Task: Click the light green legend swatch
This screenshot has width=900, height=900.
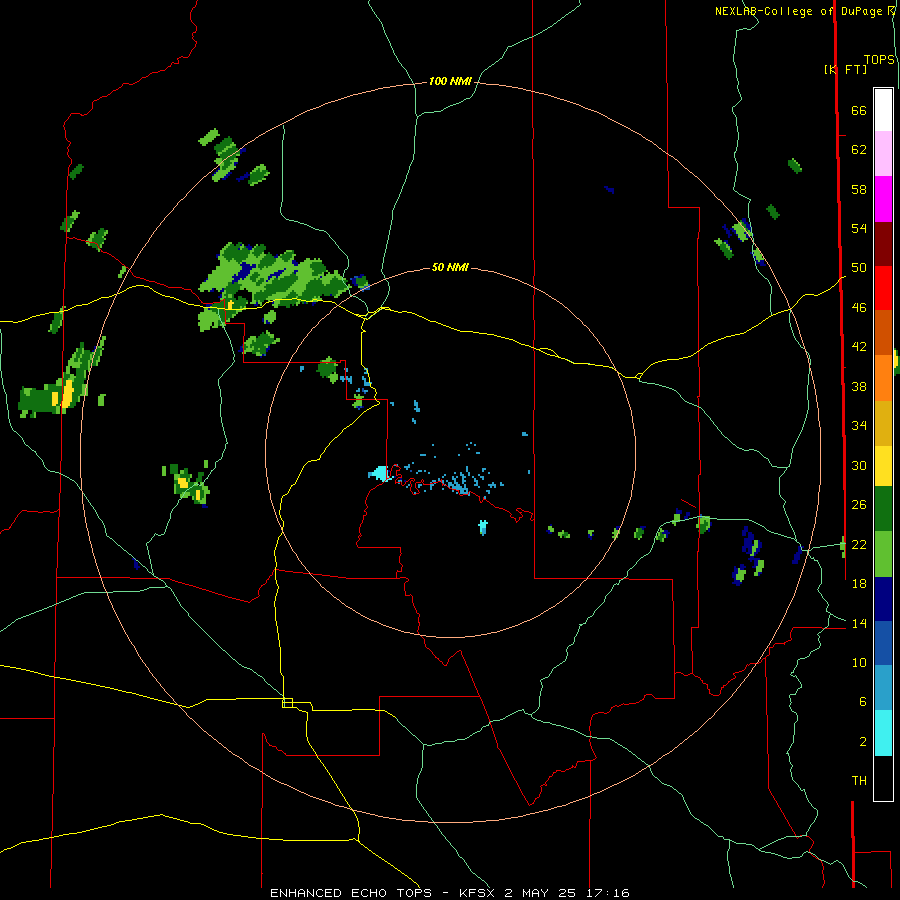Action: click(883, 554)
